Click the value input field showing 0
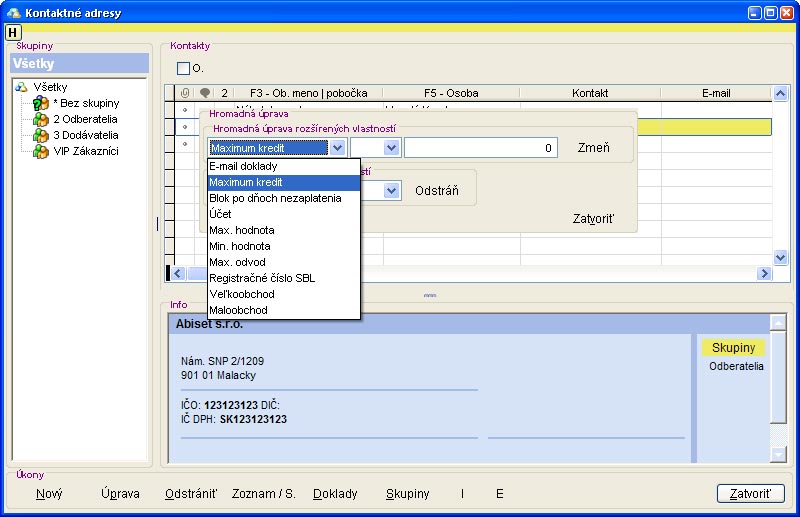 (x=482, y=148)
